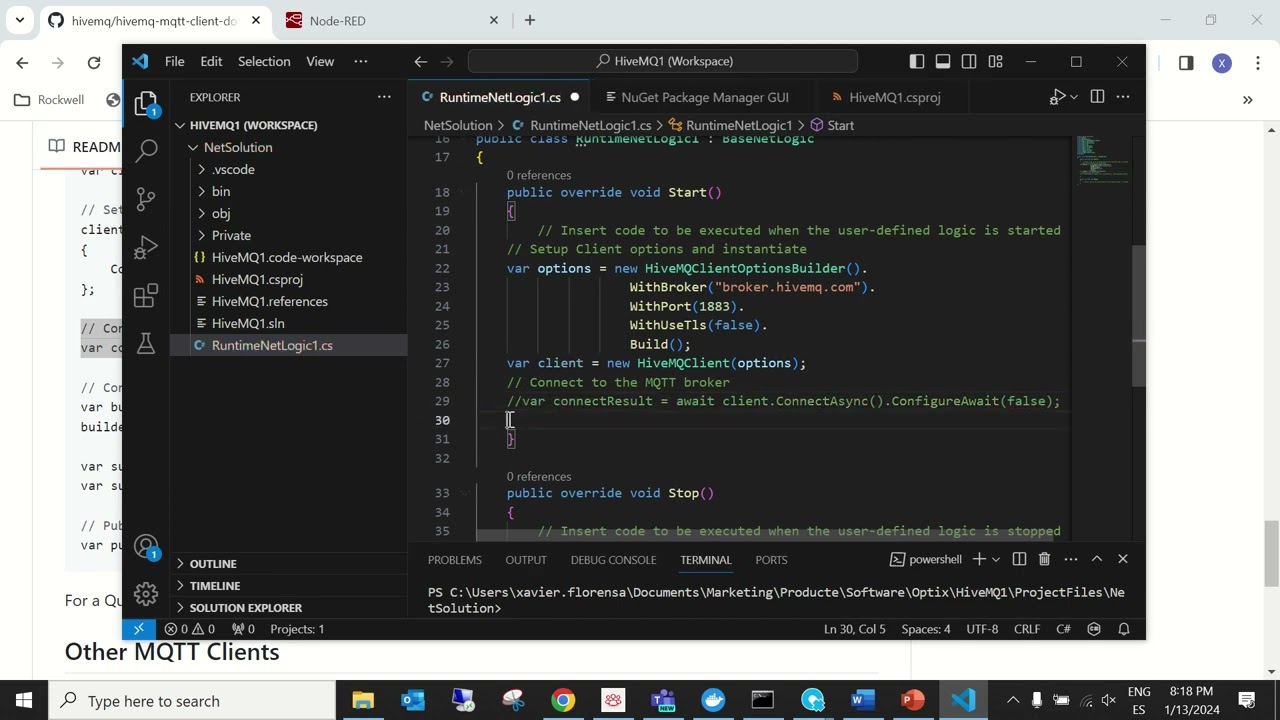Go back in VS Code navigation history
This screenshot has height=720, width=1280.
421,61
